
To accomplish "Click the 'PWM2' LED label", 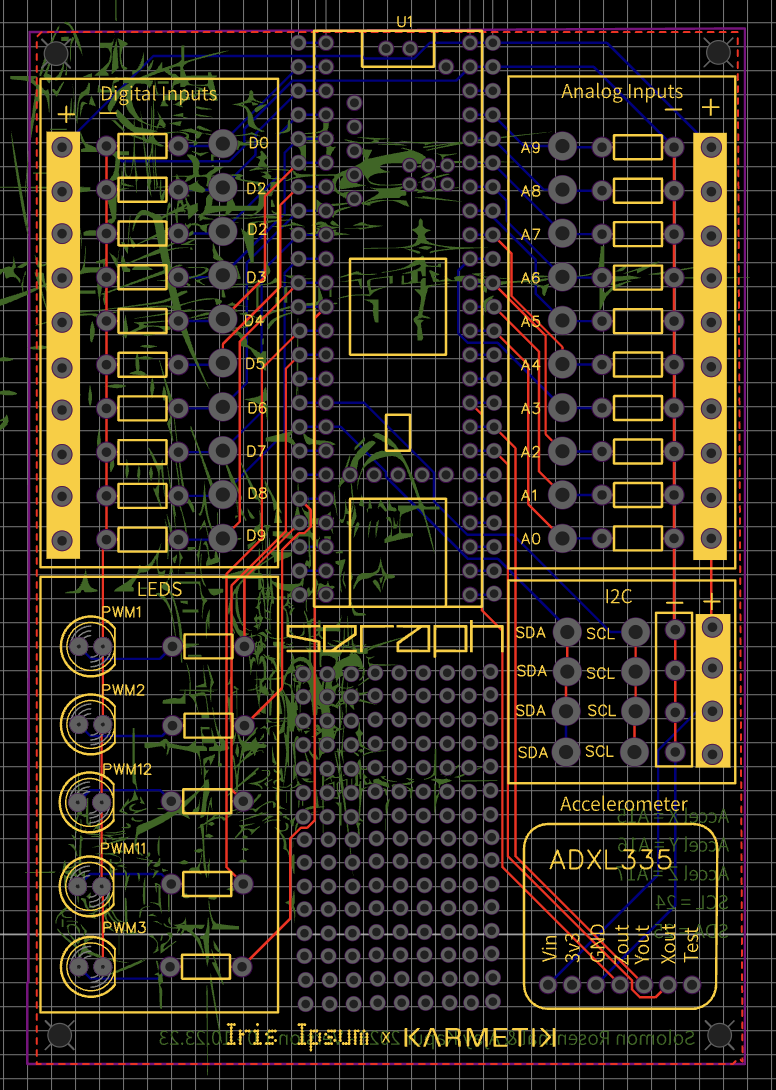I will pos(123,690).
